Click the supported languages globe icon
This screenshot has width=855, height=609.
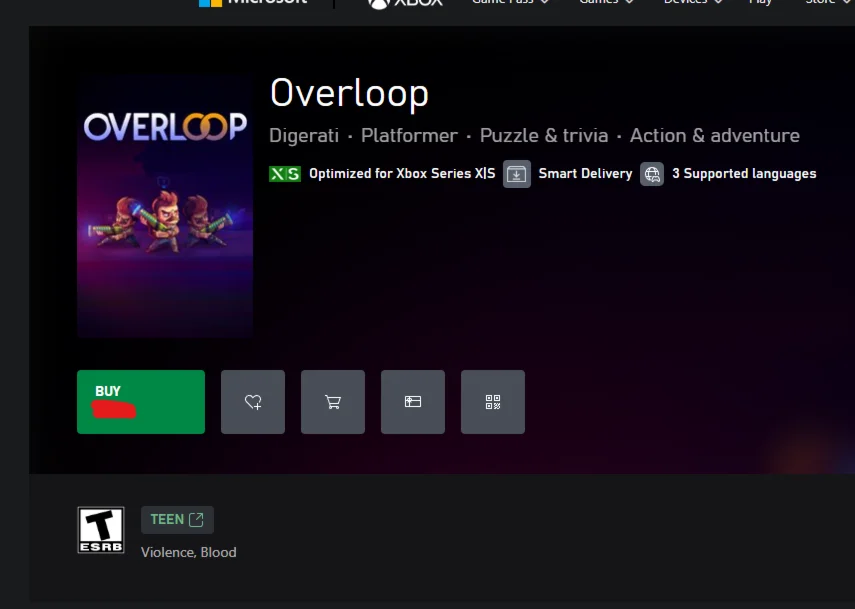652,174
